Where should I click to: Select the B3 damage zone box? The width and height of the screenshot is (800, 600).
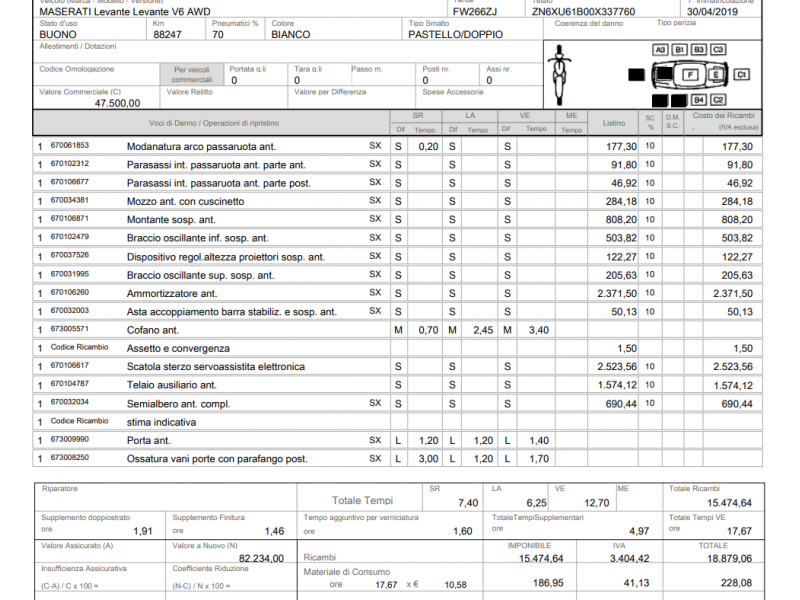(698, 49)
